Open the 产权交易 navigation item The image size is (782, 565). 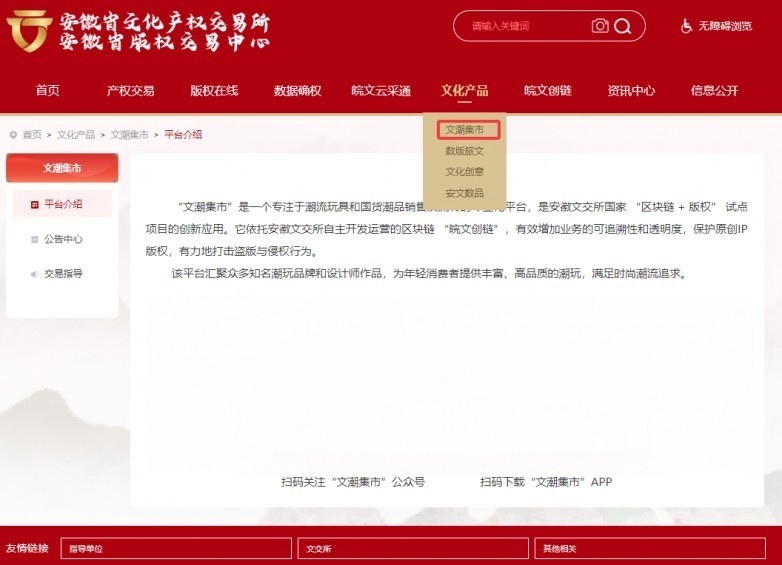click(x=131, y=90)
